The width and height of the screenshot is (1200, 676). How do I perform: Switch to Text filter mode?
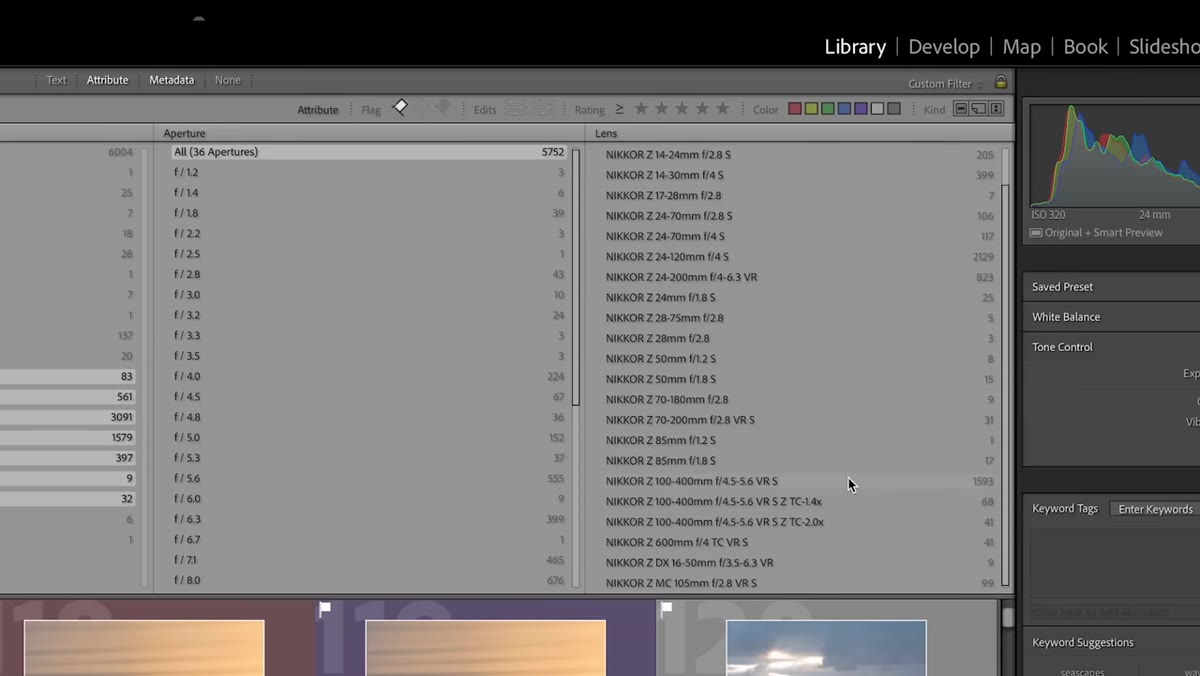(57, 80)
